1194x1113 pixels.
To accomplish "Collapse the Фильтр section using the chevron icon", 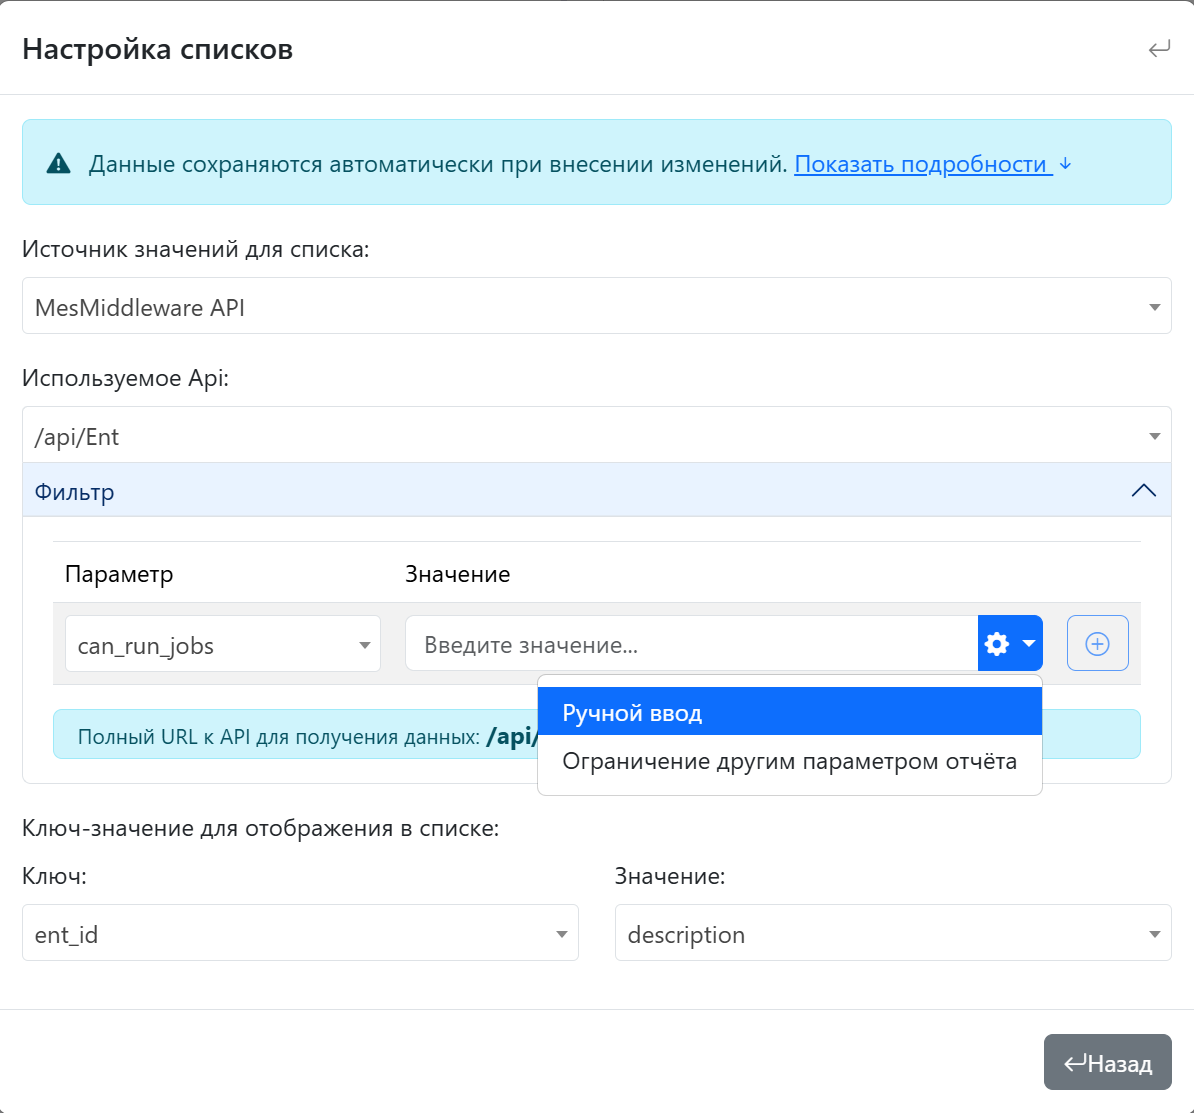I will (x=1143, y=491).
